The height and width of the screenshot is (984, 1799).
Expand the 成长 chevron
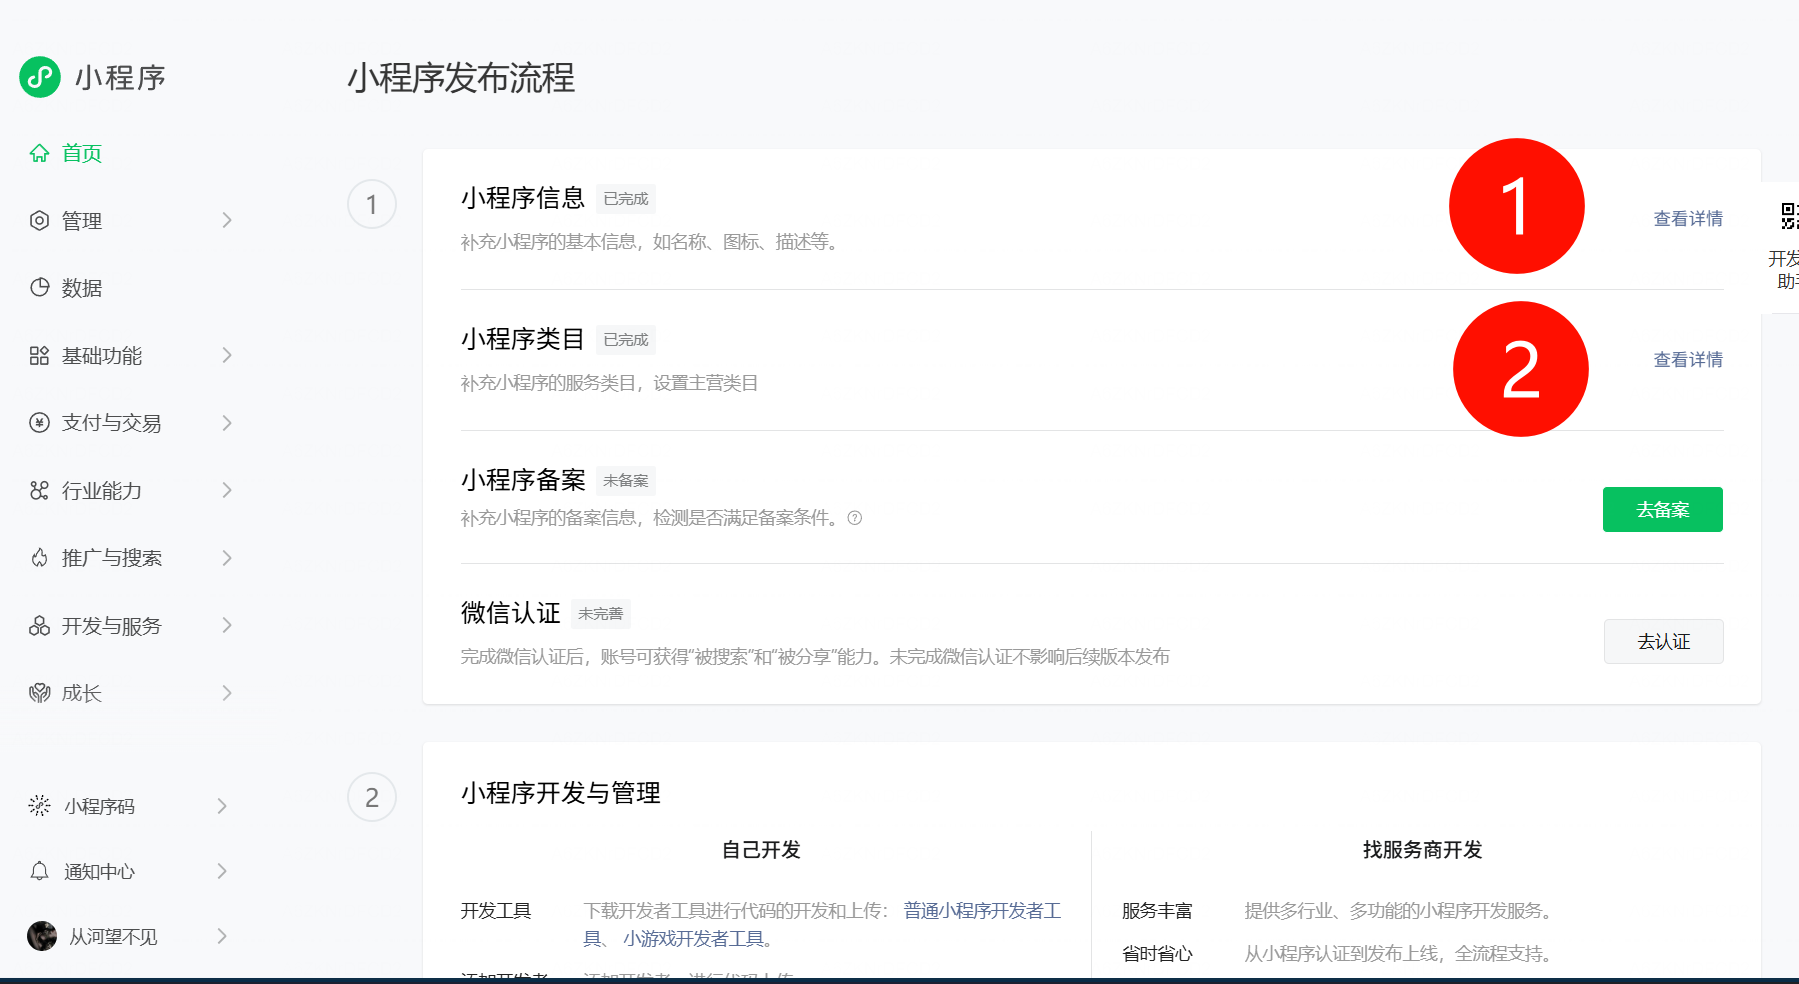tap(227, 693)
